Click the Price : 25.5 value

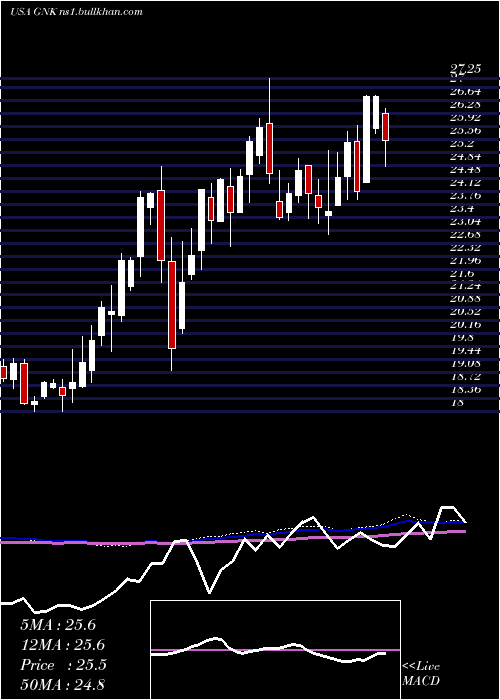[63, 665]
